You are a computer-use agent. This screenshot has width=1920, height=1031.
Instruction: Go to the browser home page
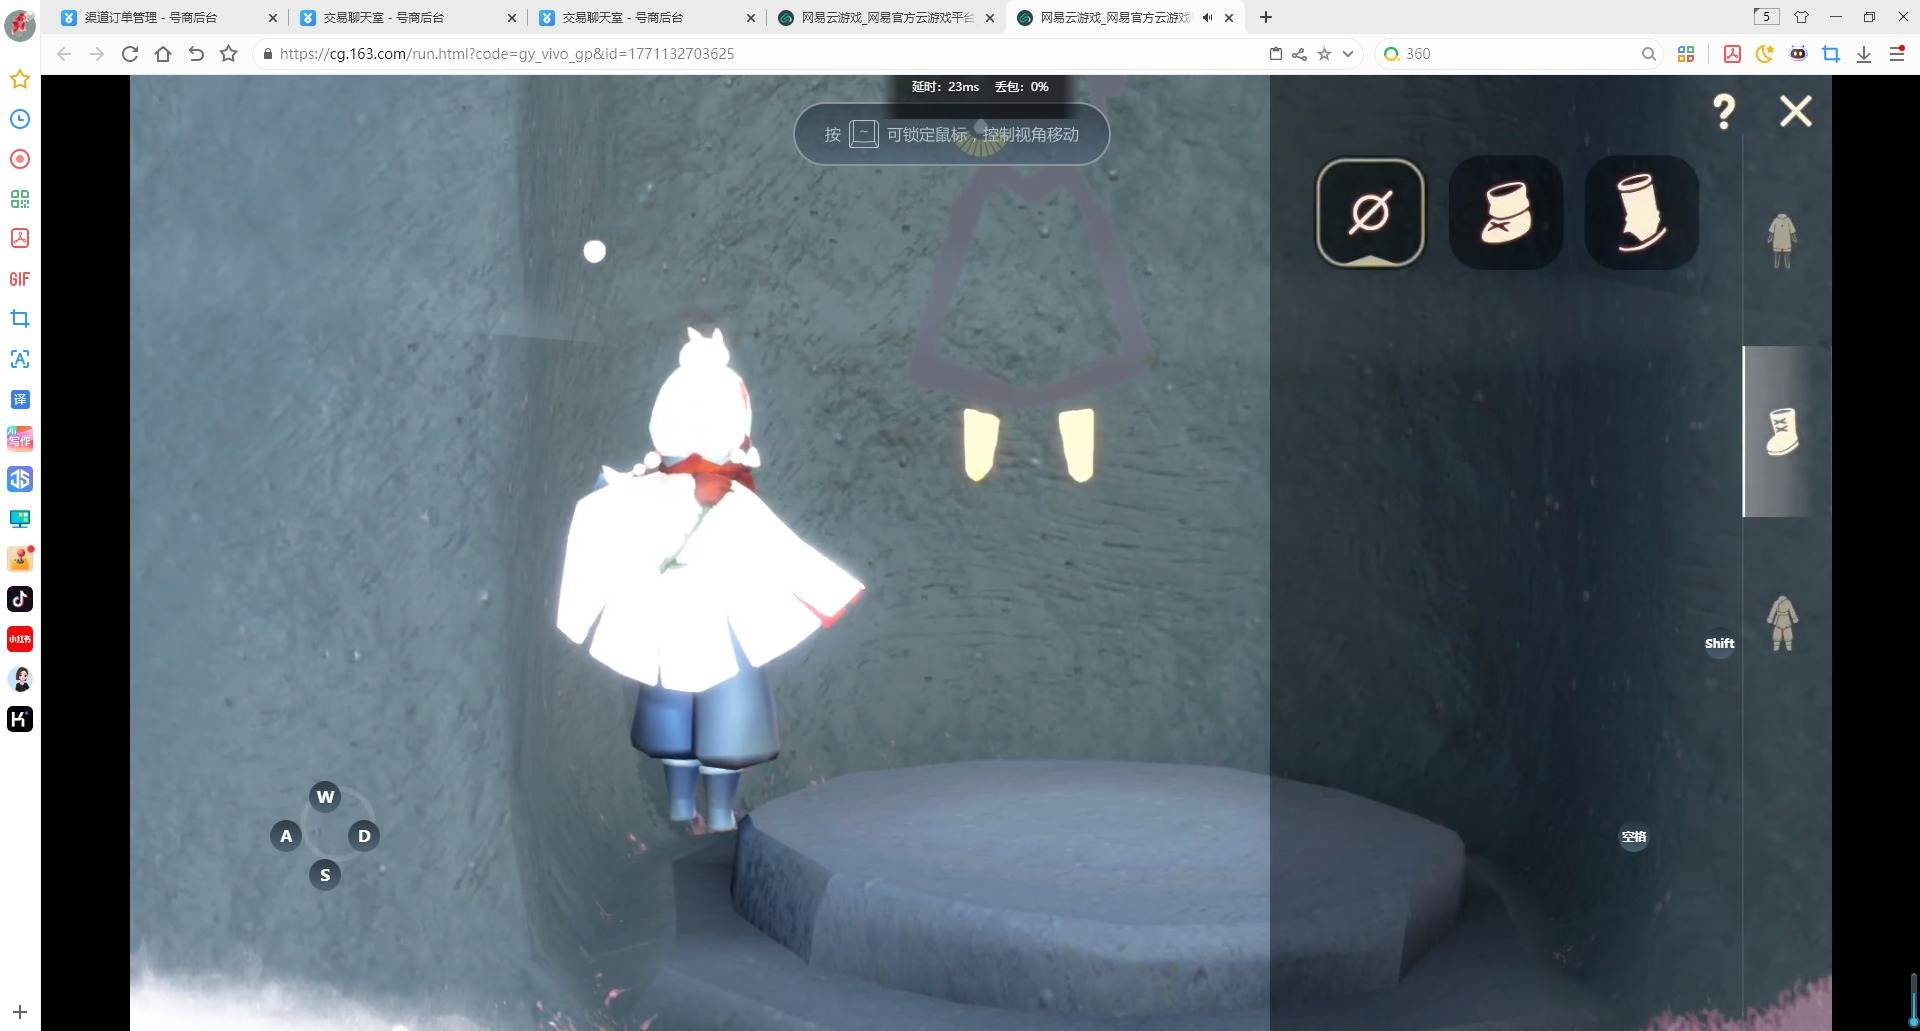[x=163, y=54]
